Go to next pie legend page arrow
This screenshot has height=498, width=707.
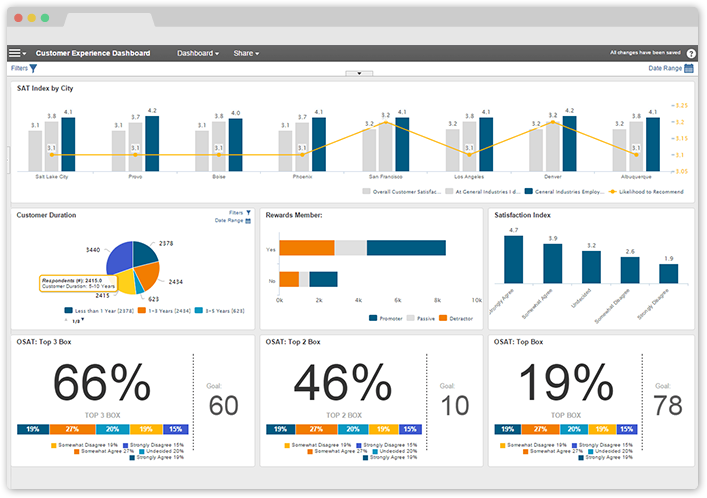(x=83, y=320)
